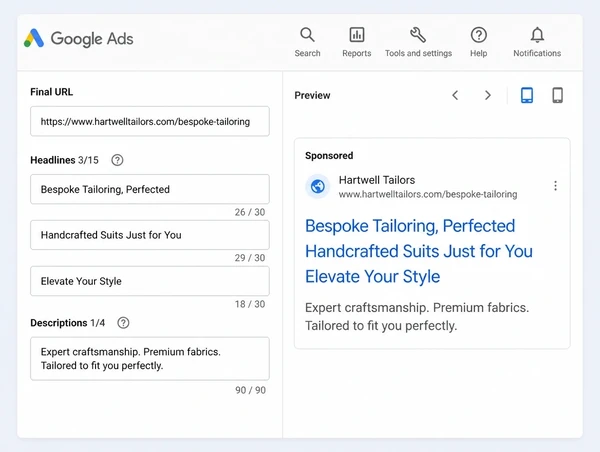Click 'Hartwell Tailors' business name in the preview

pos(377,180)
